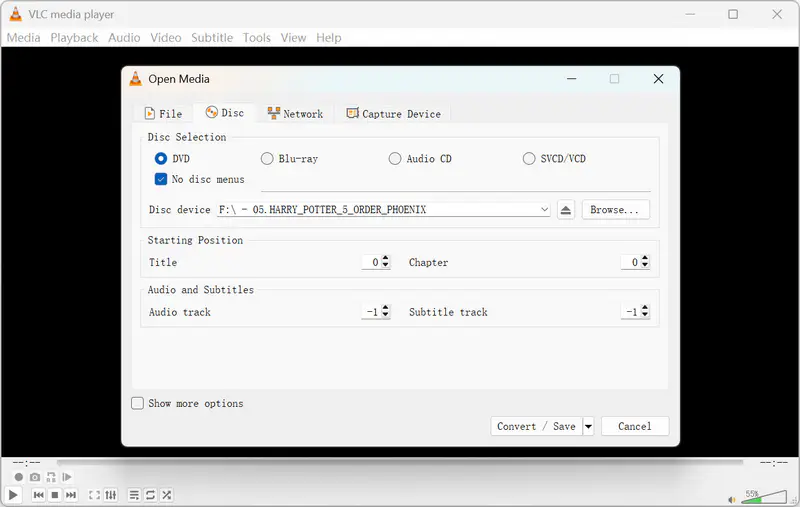Click the remaining time display
The width and height of the screenshot is (800, 507).
774,463
